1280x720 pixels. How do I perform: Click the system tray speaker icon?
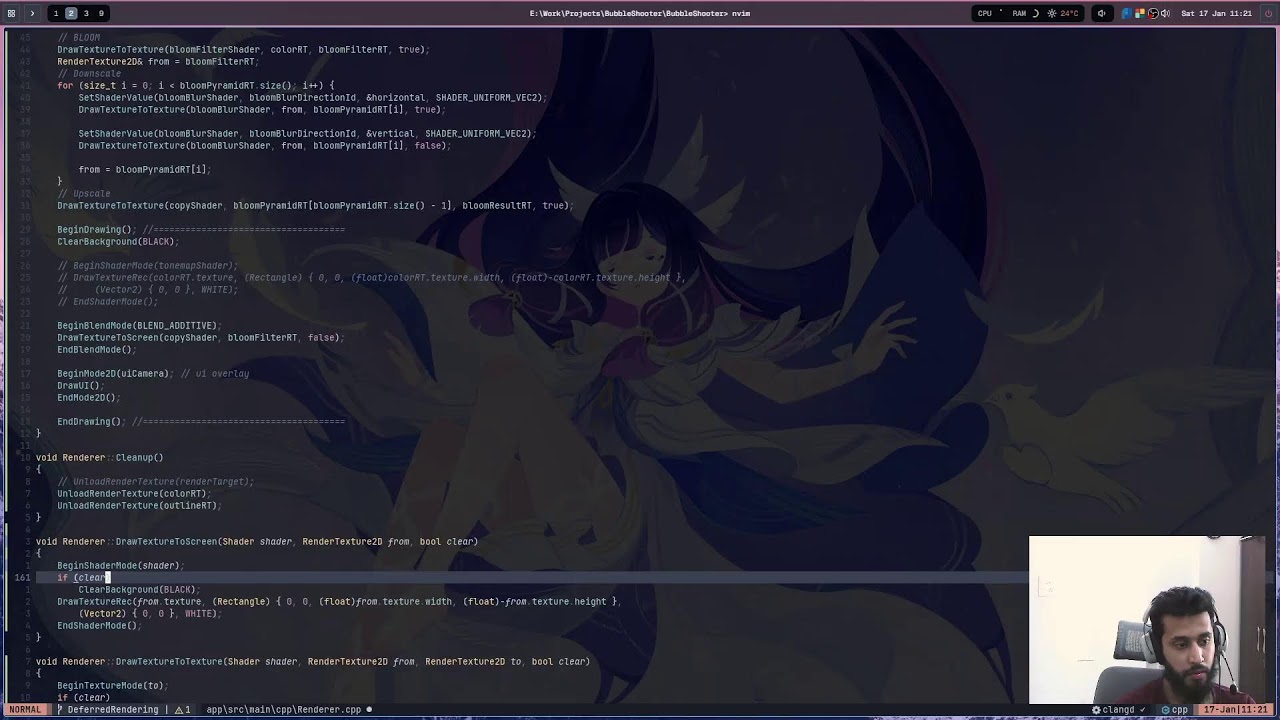[x=1165, y=13]
